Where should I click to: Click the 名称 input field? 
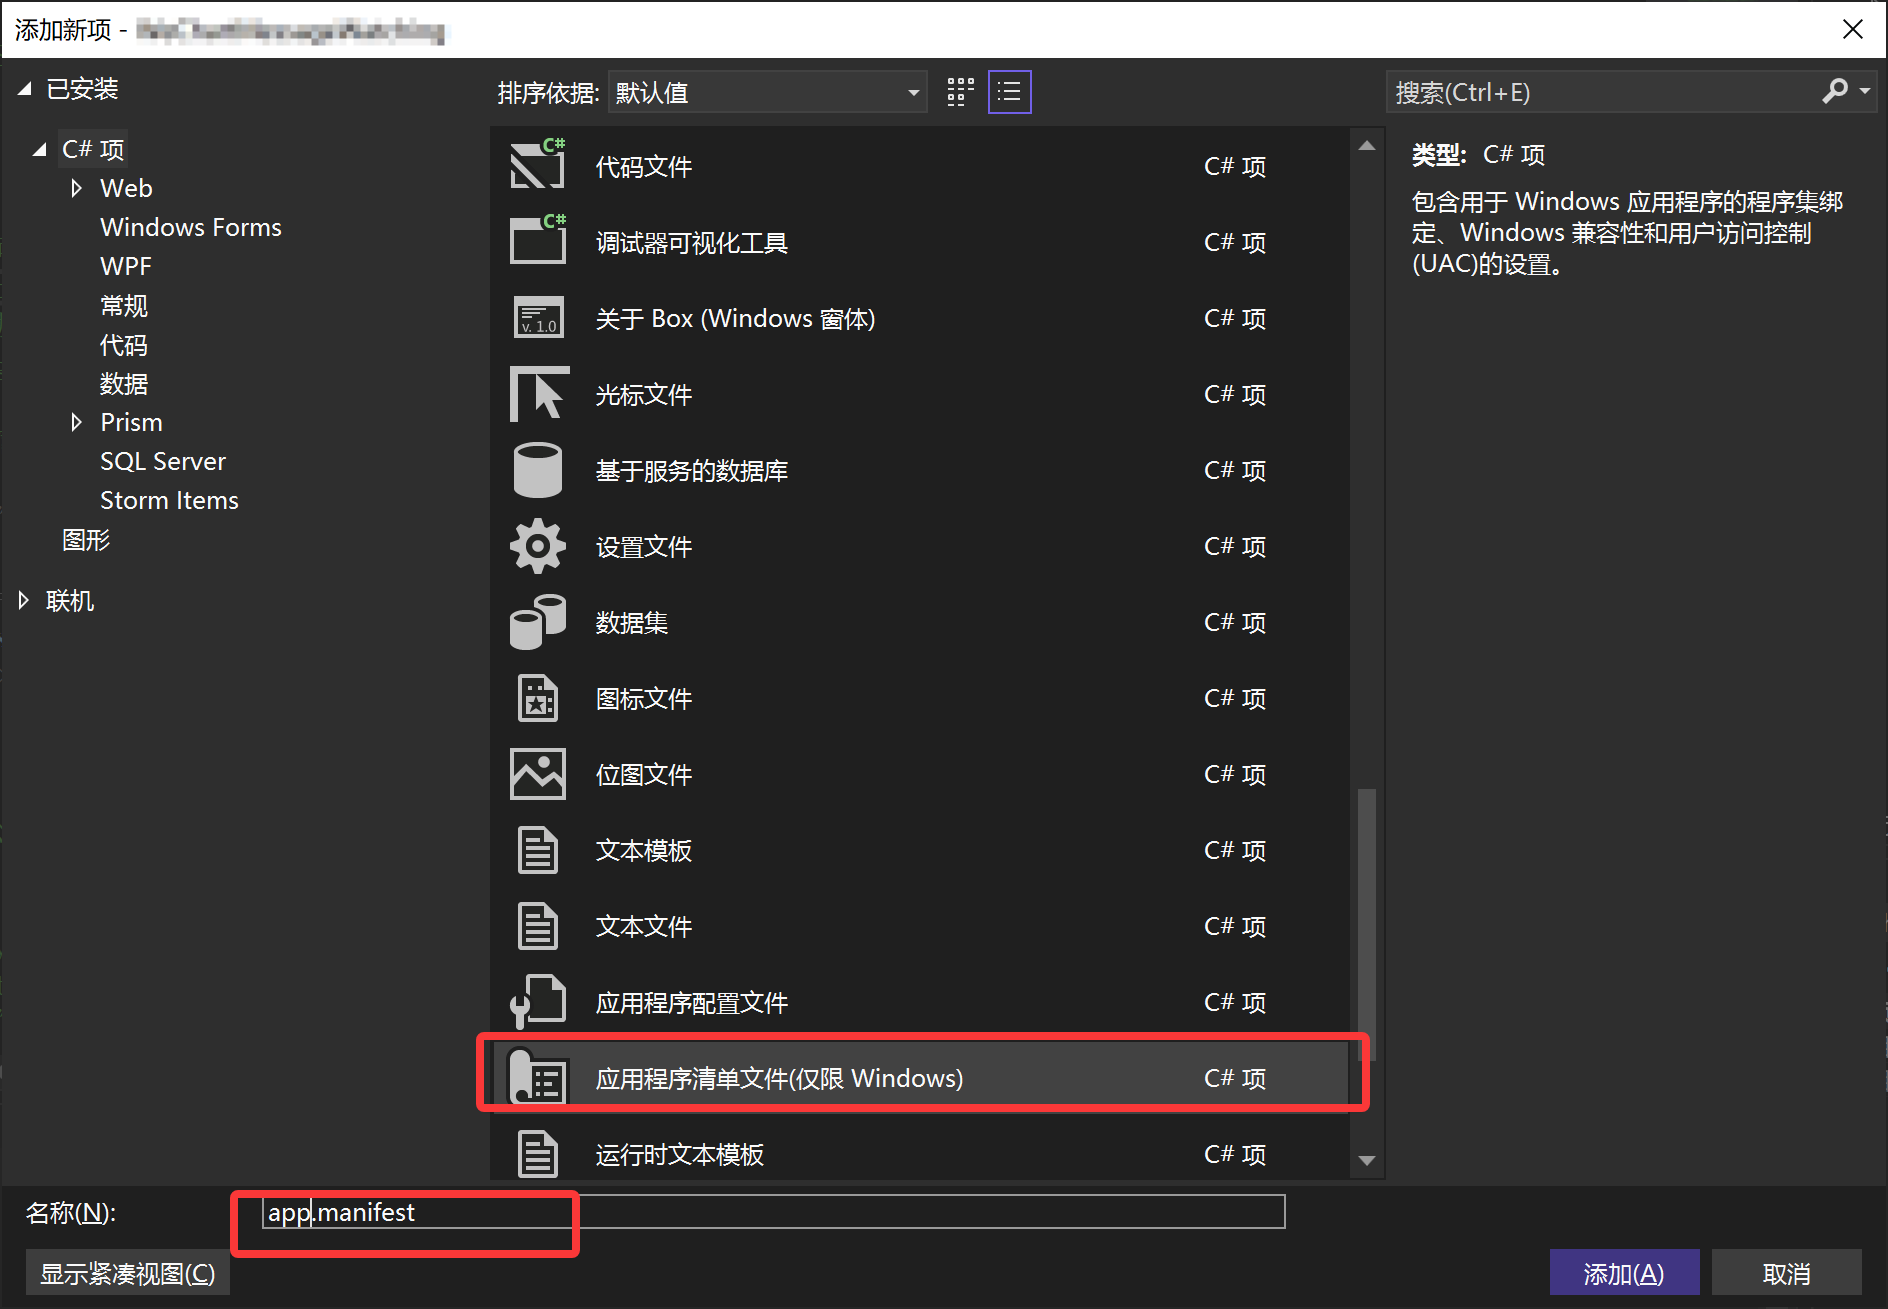[x=774, y=1212]
